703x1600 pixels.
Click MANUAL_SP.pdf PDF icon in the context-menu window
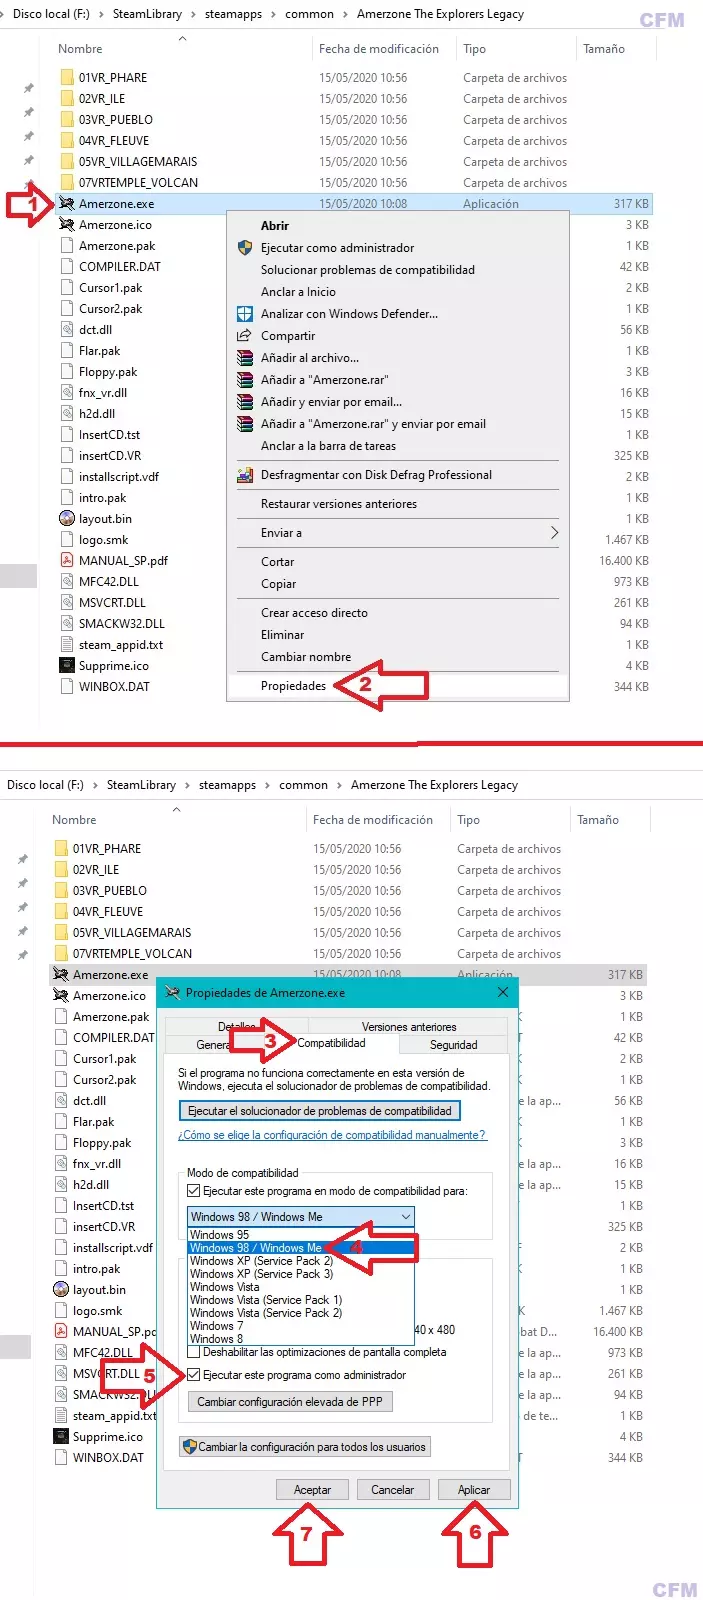tap(67, 560)
